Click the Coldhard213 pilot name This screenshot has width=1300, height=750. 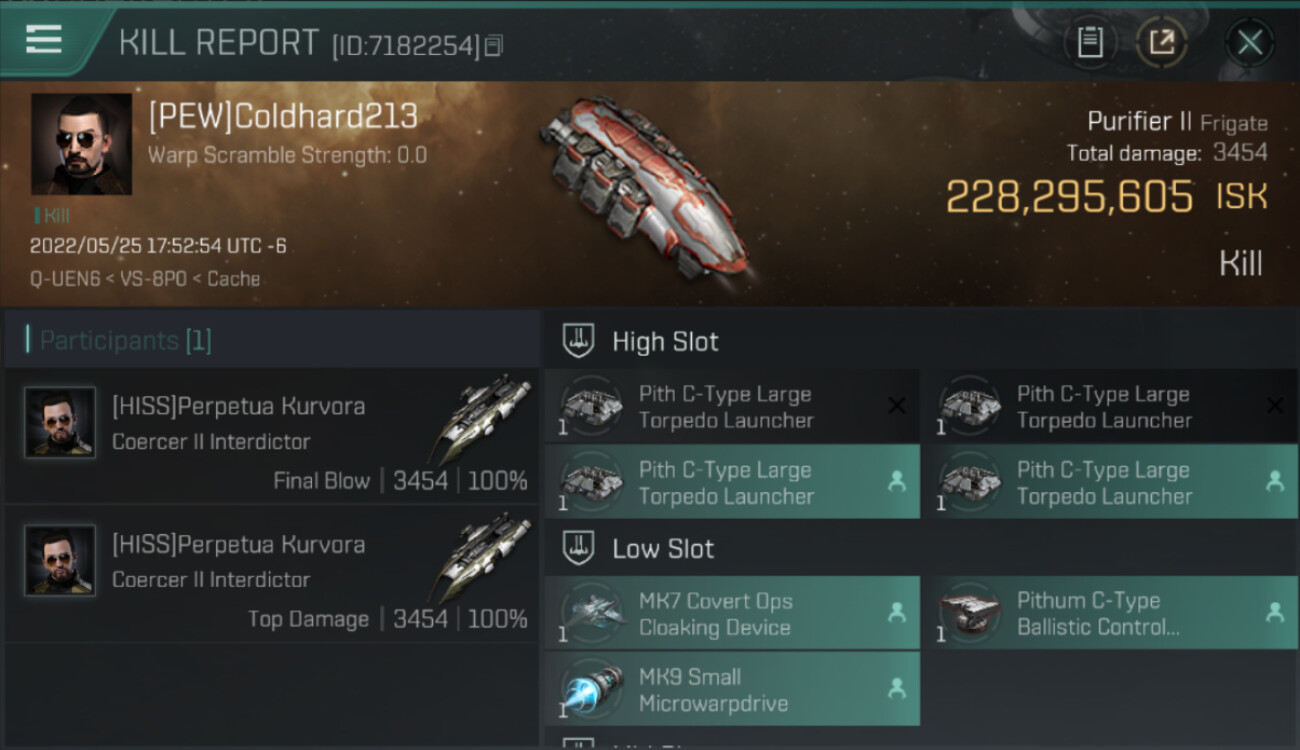[x=283, y=117]
